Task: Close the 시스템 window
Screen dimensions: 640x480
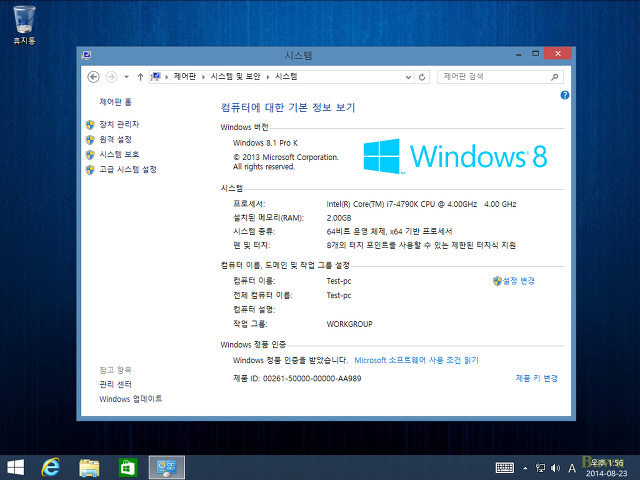Action: point(558,53)
